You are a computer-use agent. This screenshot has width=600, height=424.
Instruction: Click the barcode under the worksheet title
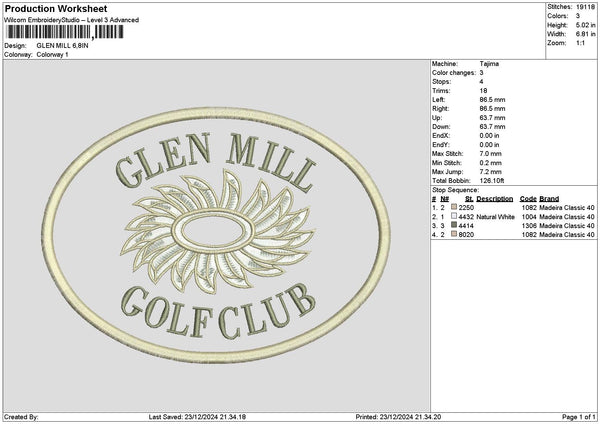tap(65, 32)
